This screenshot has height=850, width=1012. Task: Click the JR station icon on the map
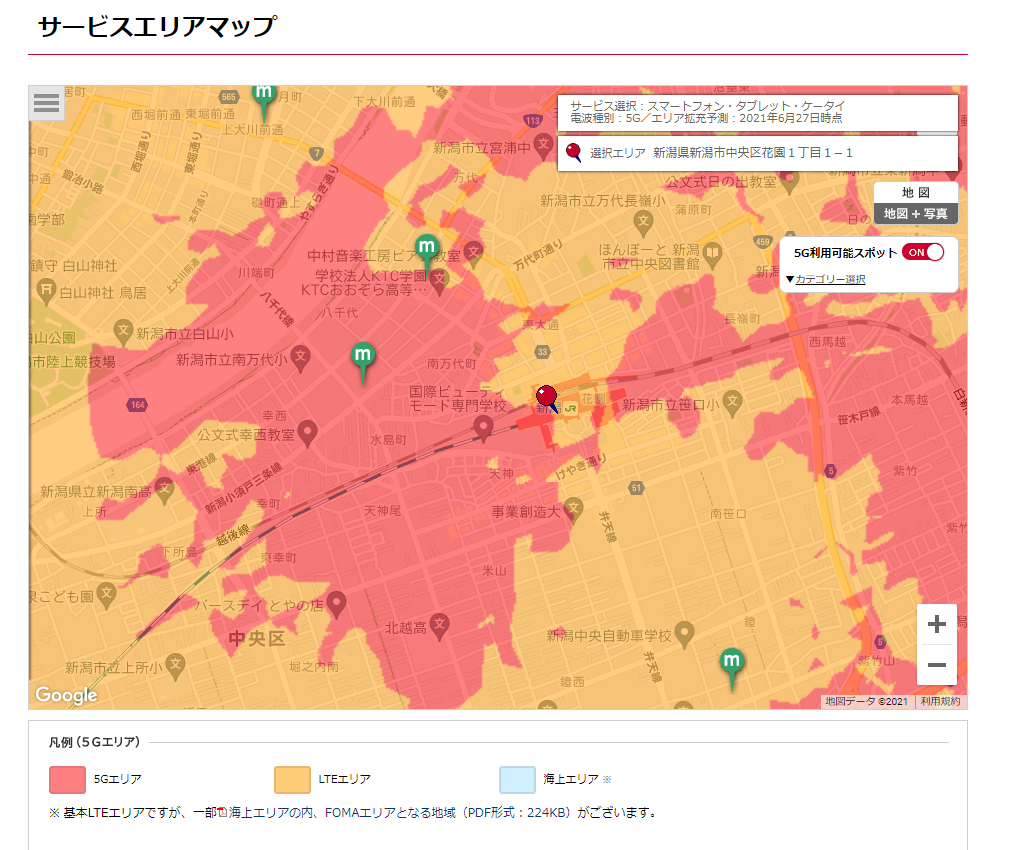pos(571,408)
